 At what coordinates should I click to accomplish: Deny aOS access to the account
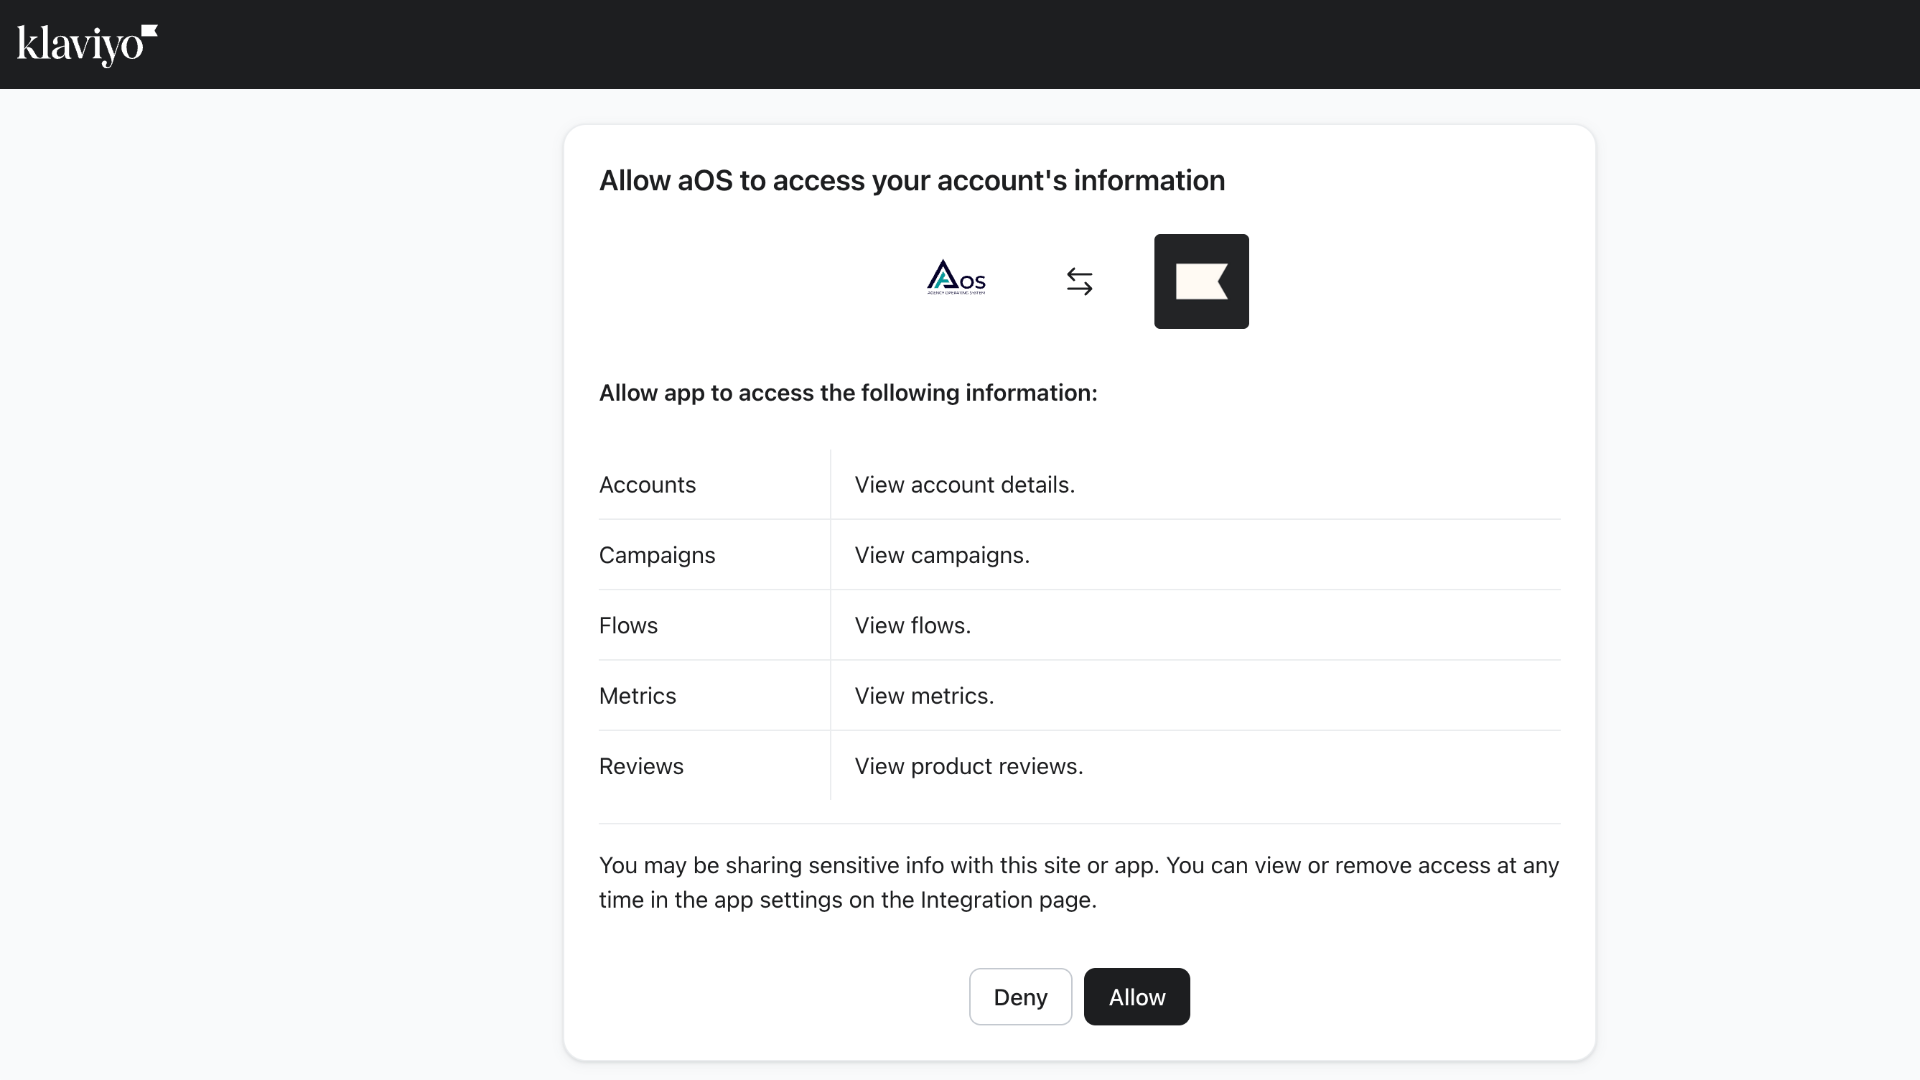click(x=1020, y=997)
